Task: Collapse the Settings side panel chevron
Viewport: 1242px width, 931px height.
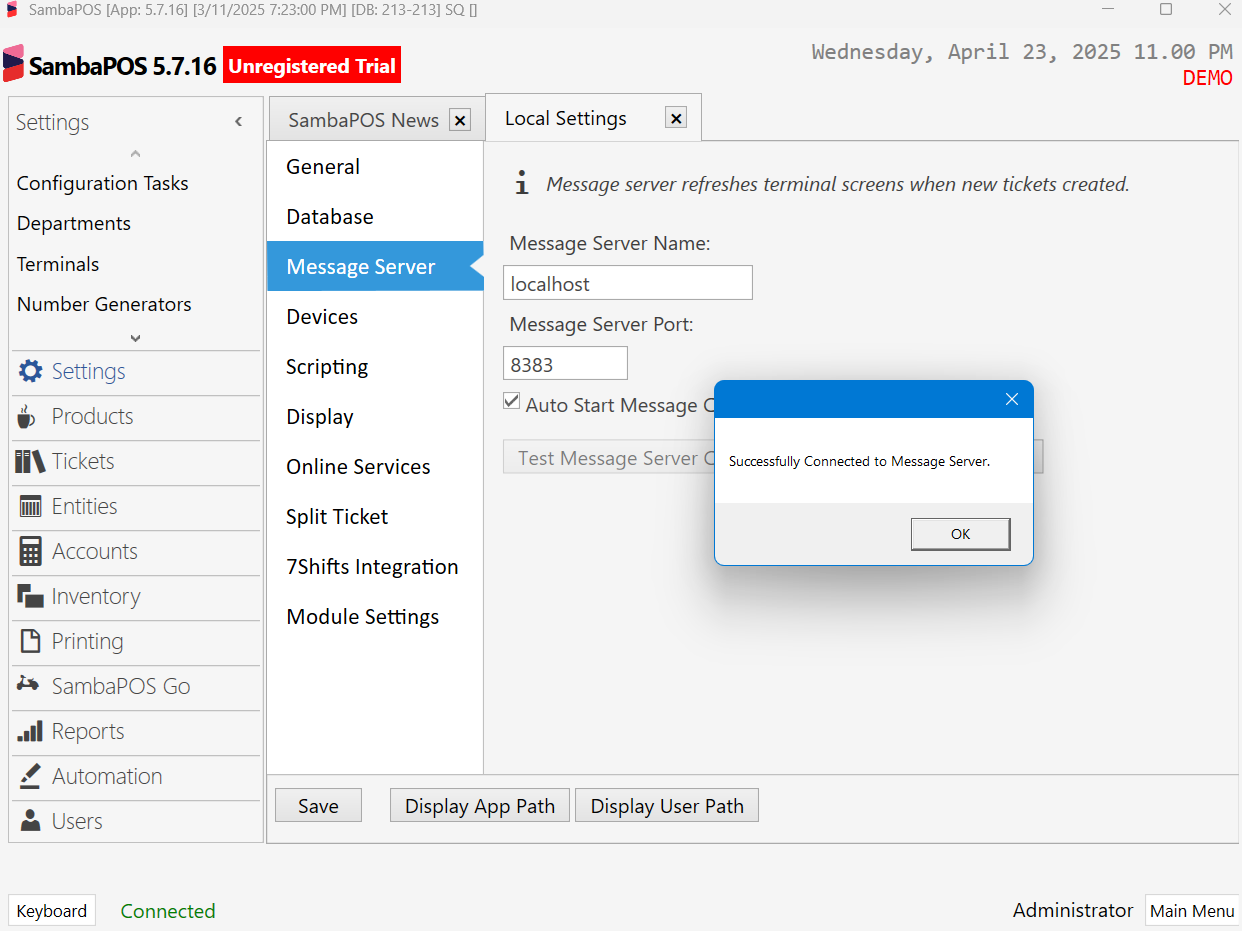Action: tap(238, 122)
